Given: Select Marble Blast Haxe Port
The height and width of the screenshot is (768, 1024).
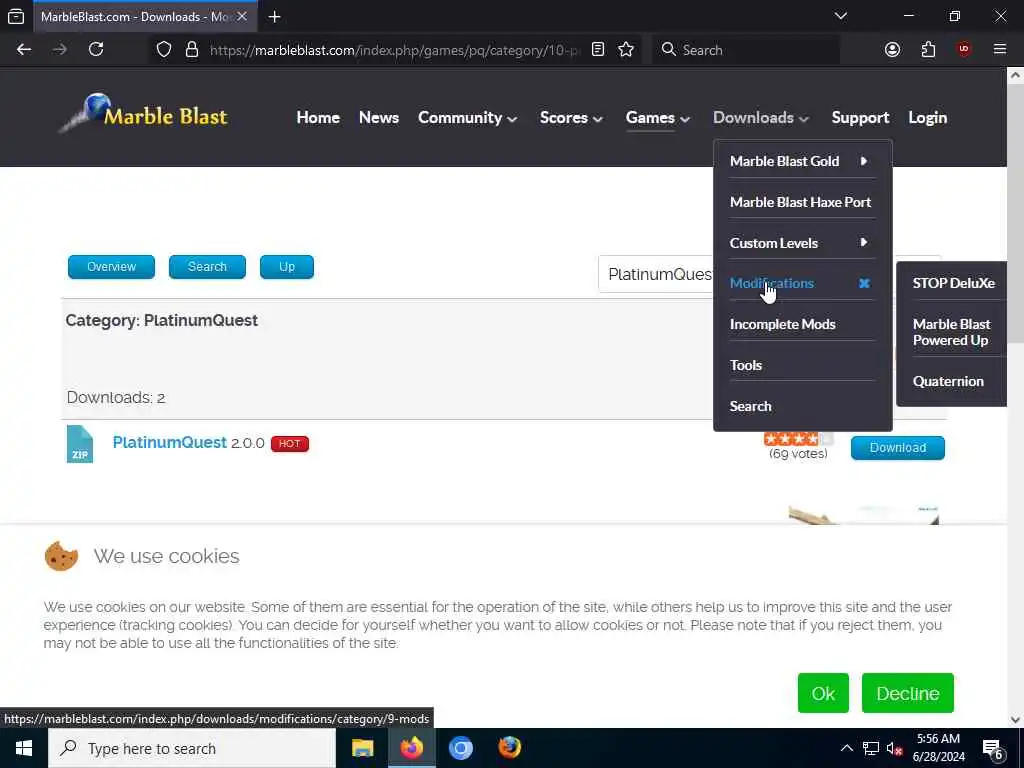Looking at the screenshot, I should 801,202.
